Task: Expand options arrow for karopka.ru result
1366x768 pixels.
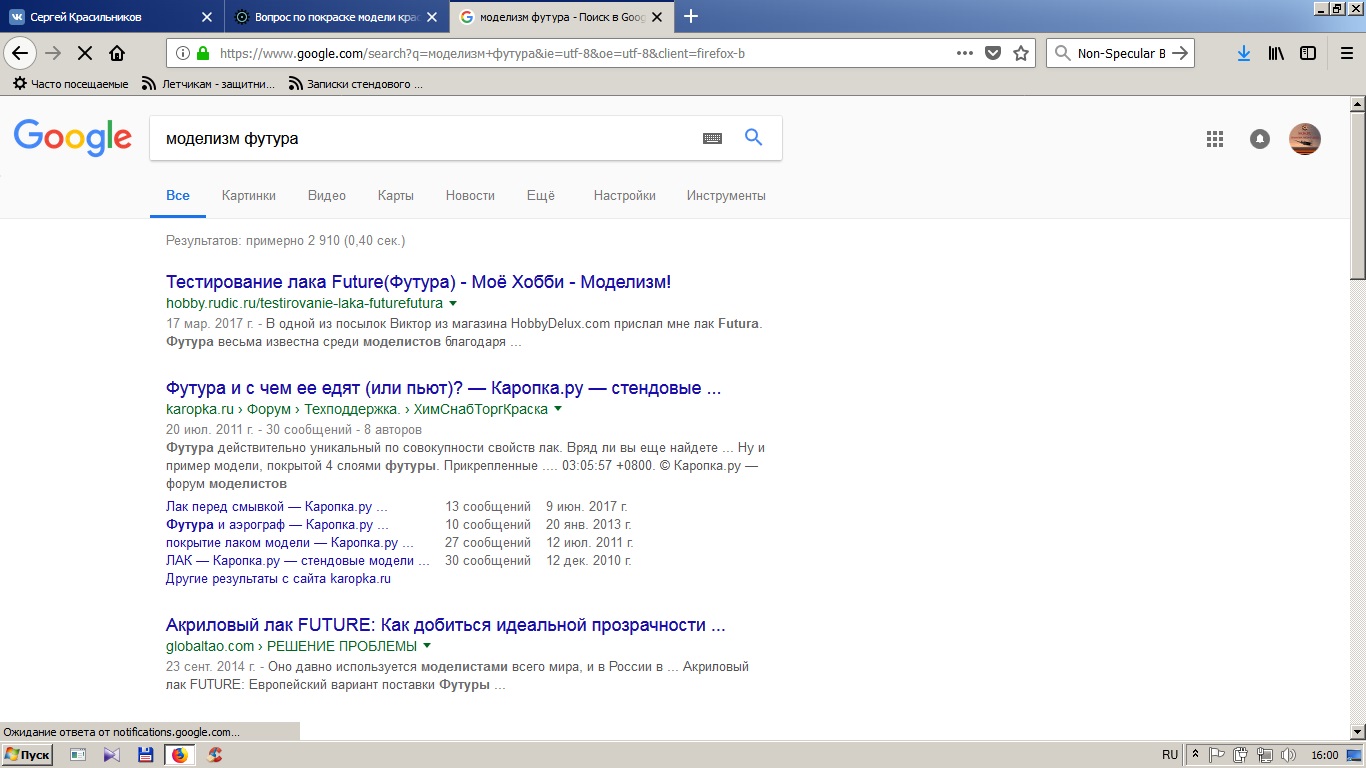Action: 558,409
